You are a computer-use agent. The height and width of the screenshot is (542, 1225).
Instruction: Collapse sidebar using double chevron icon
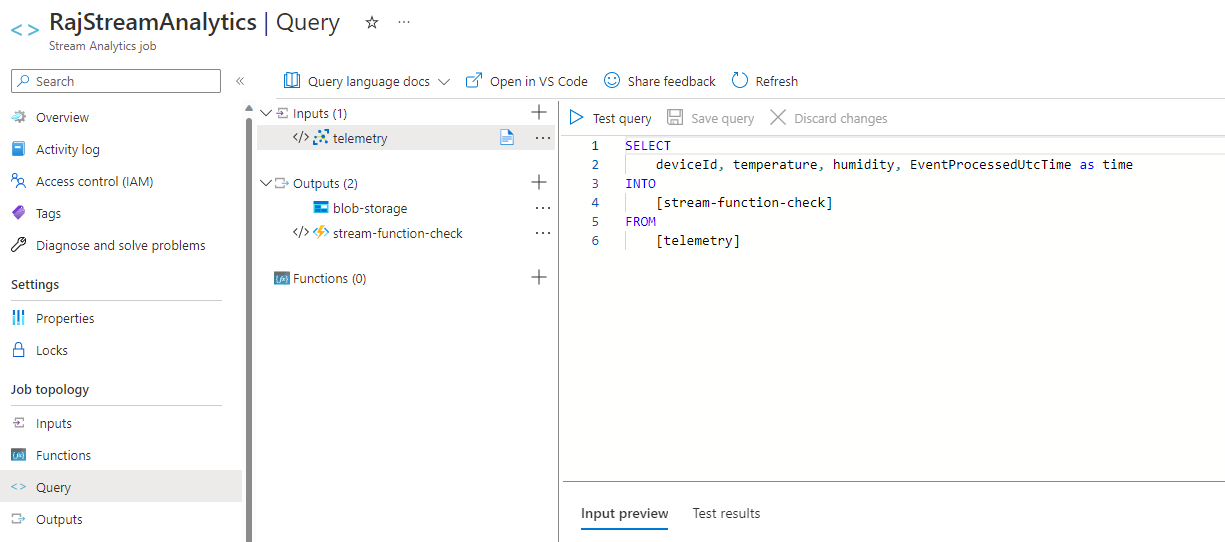tap(240, 81)
